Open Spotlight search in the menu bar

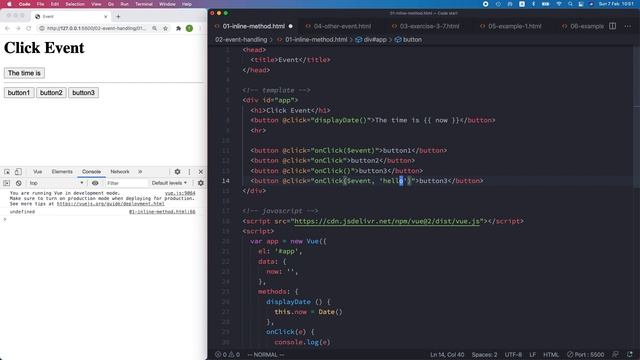[x=570, y=4]
